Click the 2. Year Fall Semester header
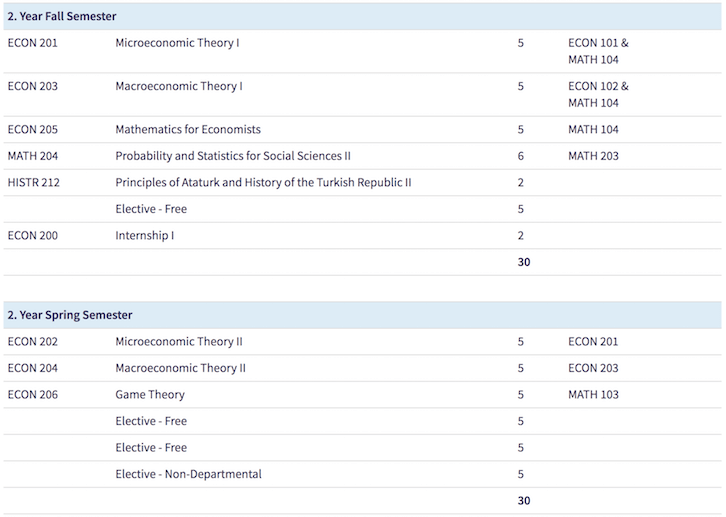726x517 pixels. click(x=62, y=16)
